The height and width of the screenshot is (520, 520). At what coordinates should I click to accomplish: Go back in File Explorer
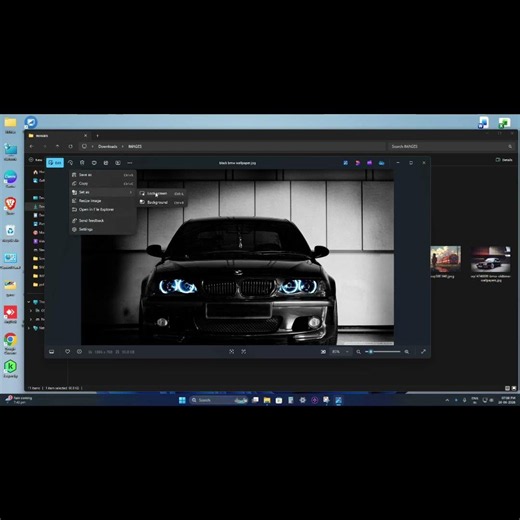tap(32, 146)
